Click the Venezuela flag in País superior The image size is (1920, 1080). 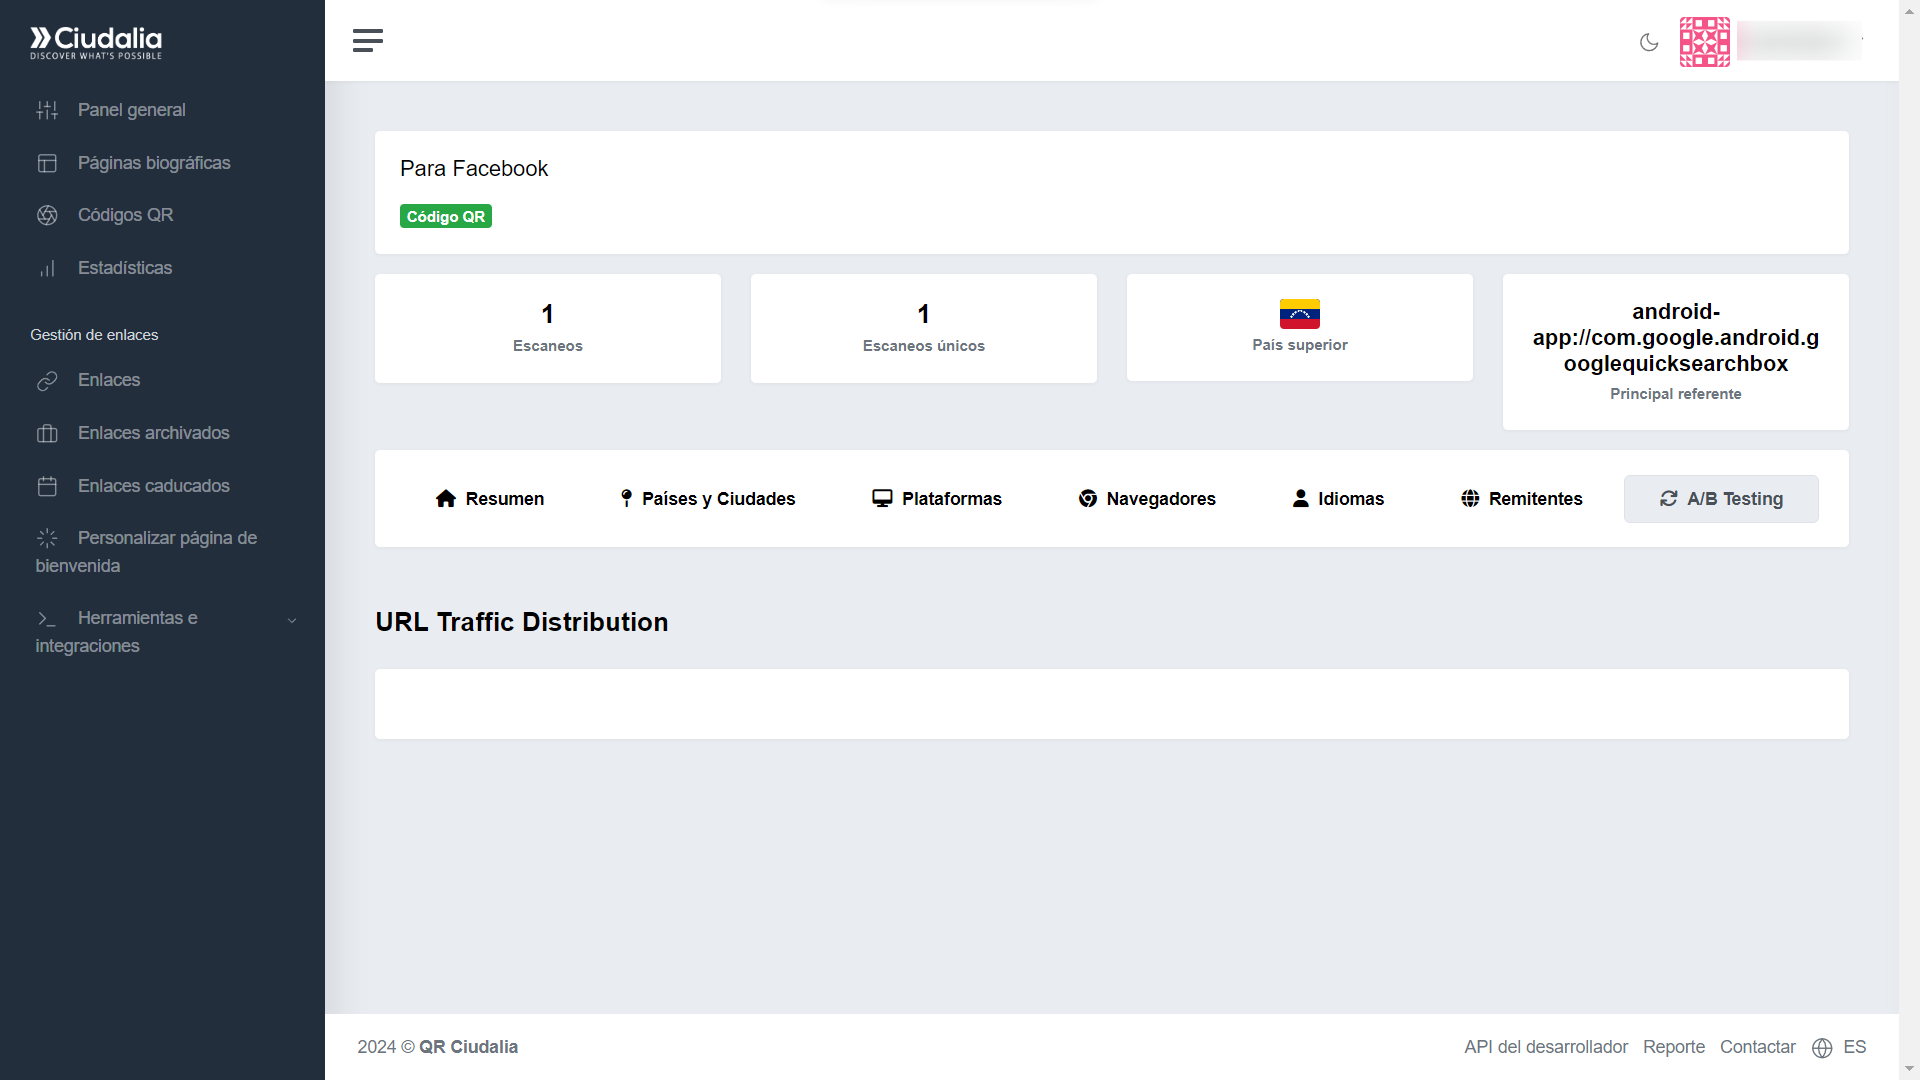click(x=1300, y=313)
